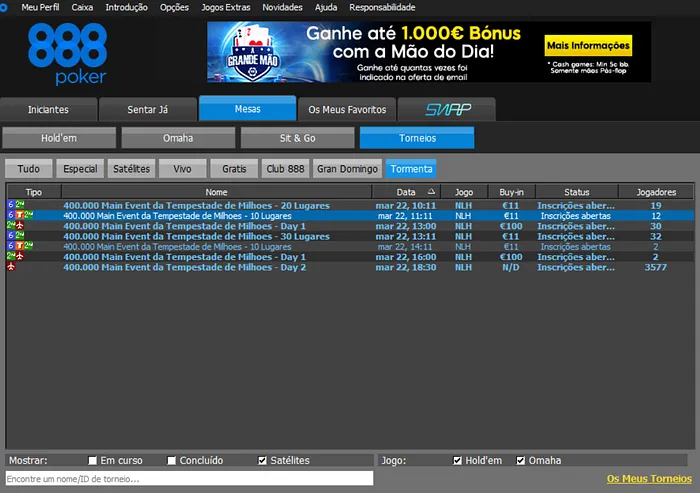
Task: Click the red airplane icon in the 16:00 Day 1 row
Action: tap(20, 256)
